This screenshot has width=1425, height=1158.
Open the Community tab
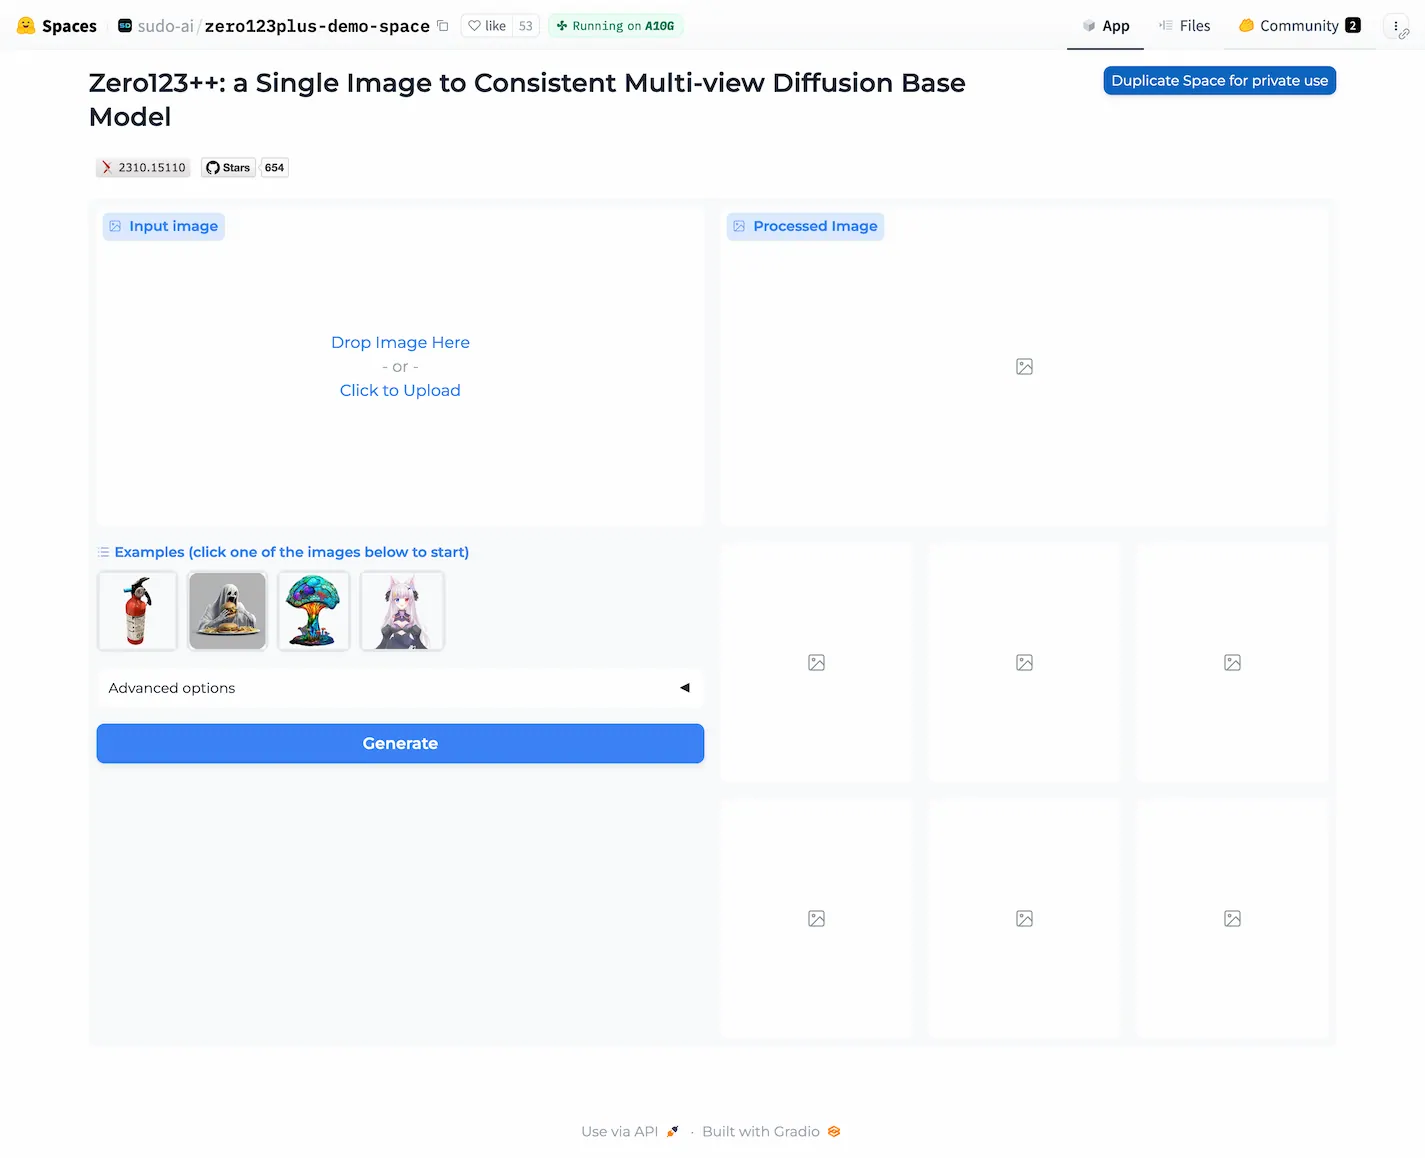[x=1299, y=26]
